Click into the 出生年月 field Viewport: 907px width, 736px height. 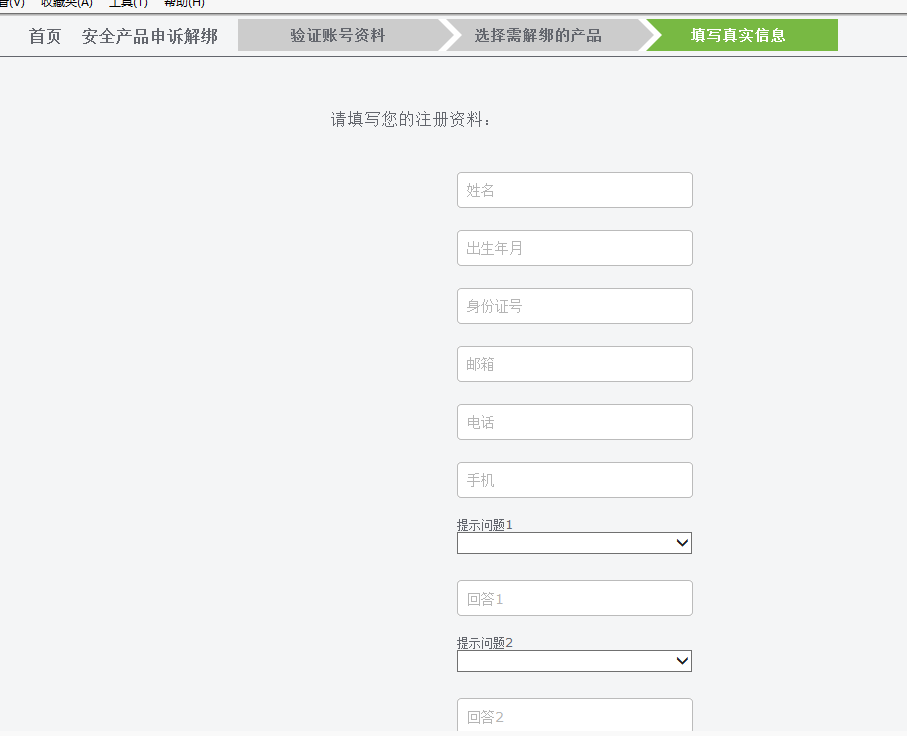tap(574, 248)
